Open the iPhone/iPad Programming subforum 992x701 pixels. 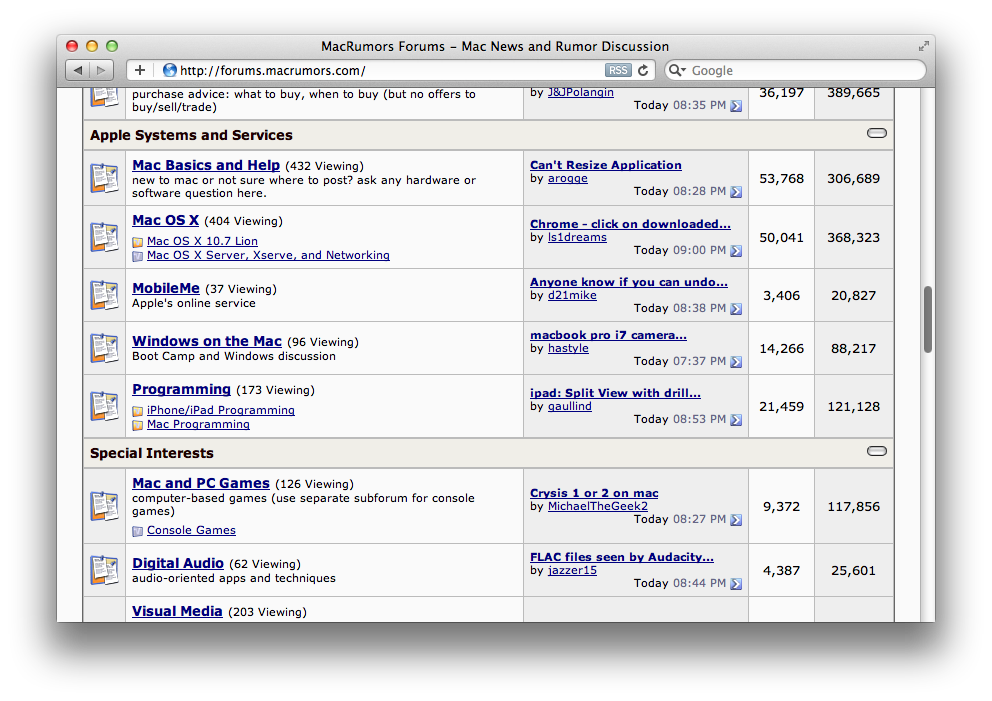(x=221, y=410)
